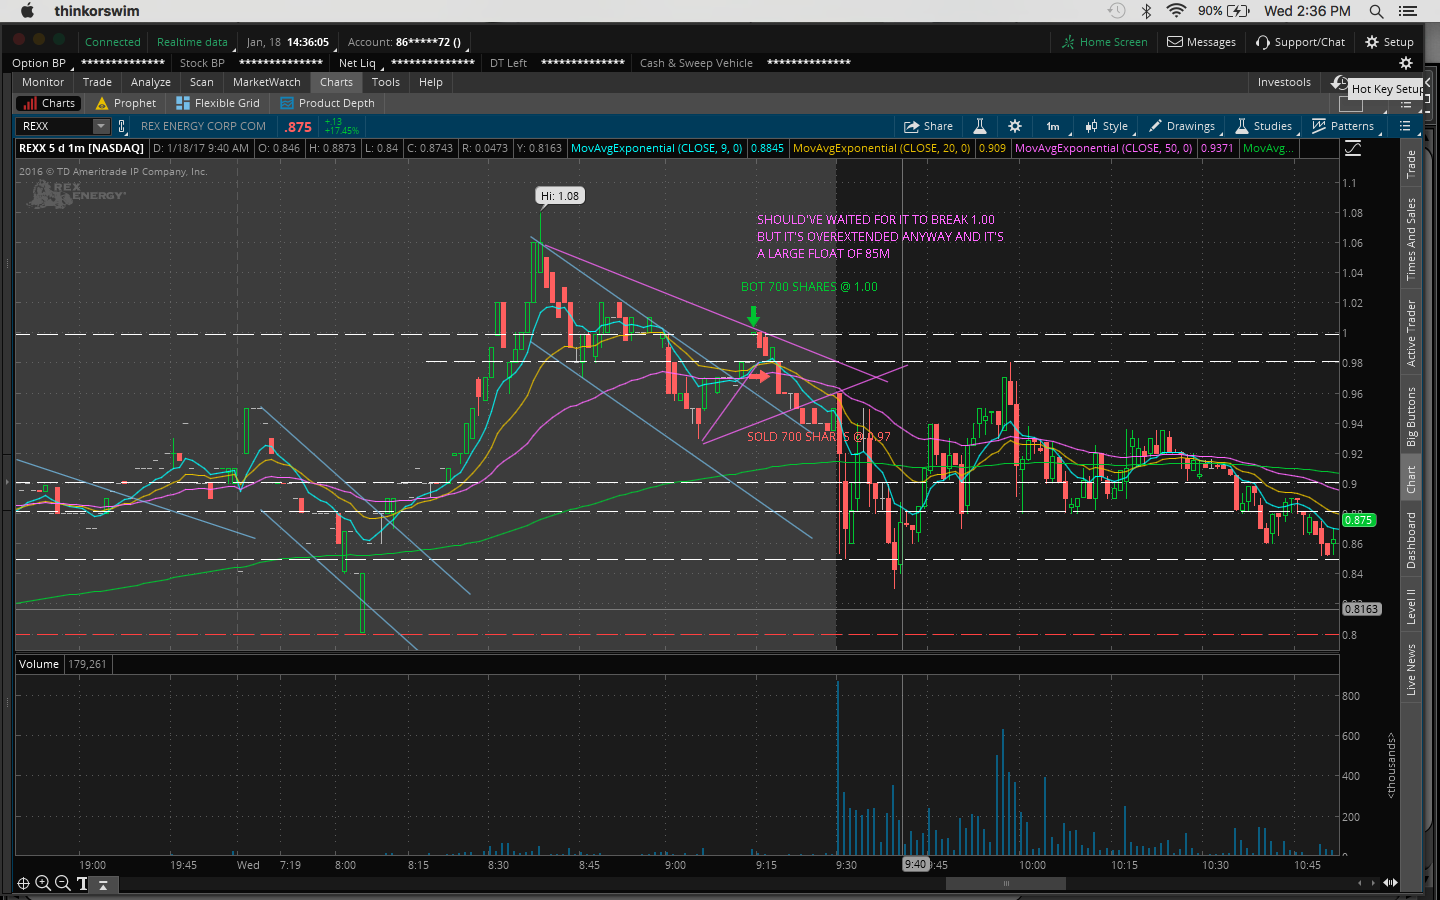Select the text note tool

(x=82, y=883)
